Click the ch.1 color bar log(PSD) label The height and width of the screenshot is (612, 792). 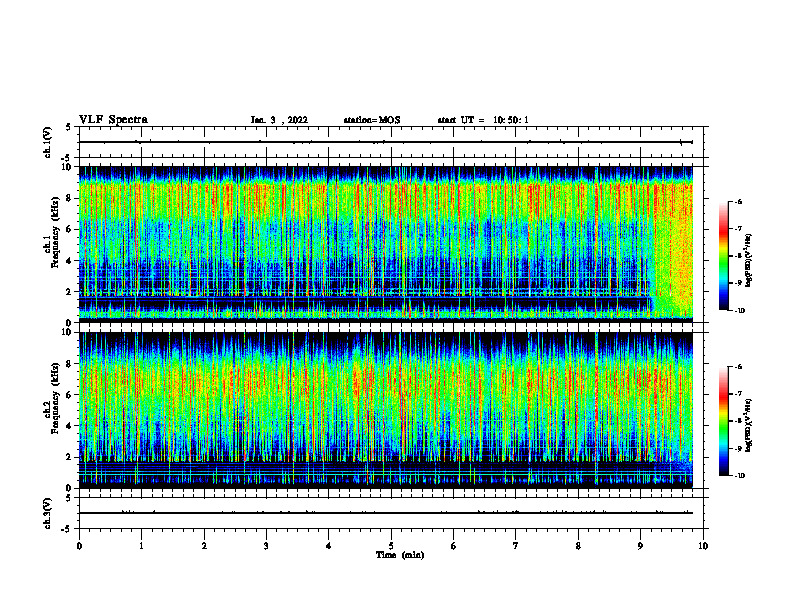(x=749, y=260)
